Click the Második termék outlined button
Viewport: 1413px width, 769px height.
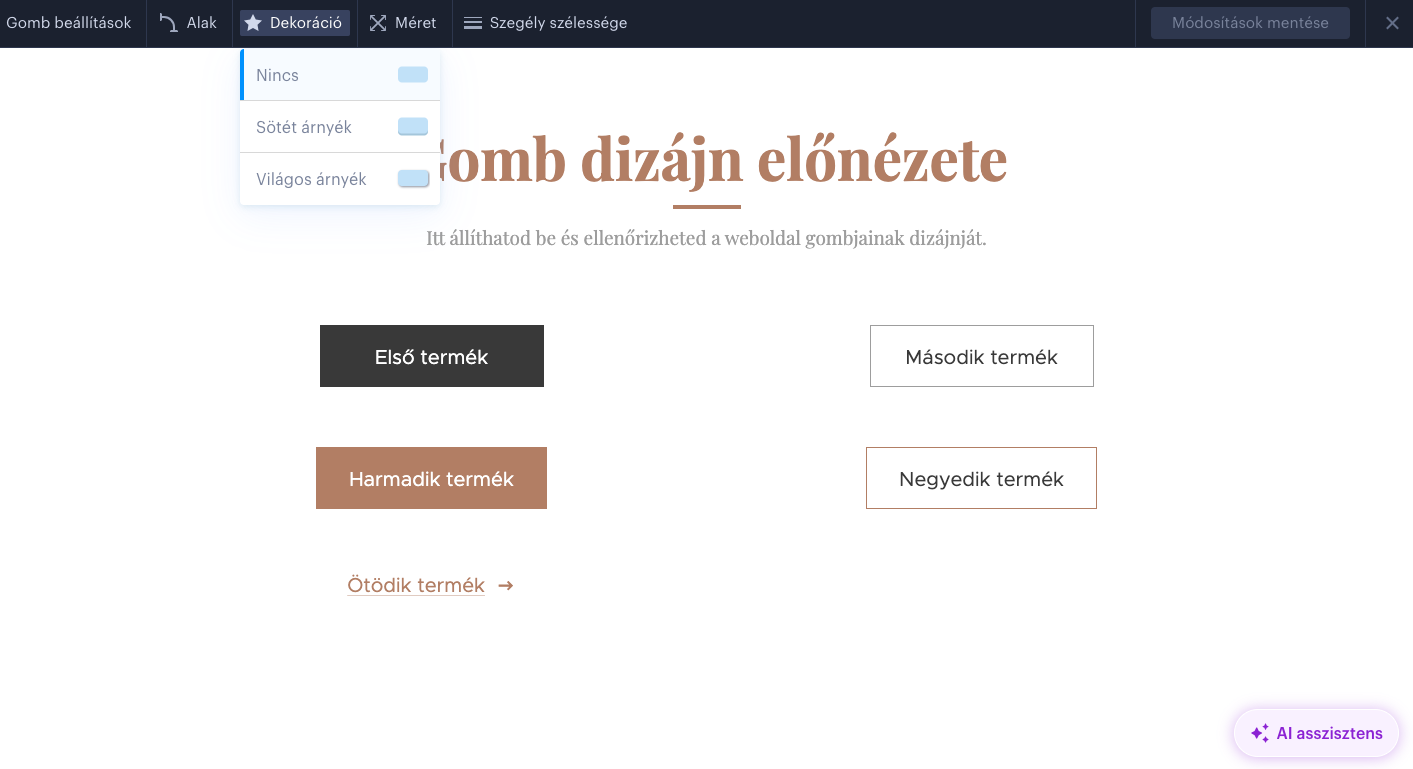point(982,356)
